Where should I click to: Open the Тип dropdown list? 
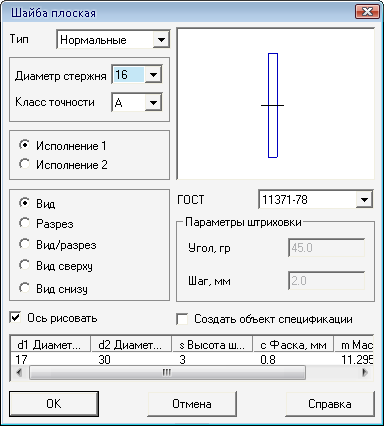pos(161,40)
